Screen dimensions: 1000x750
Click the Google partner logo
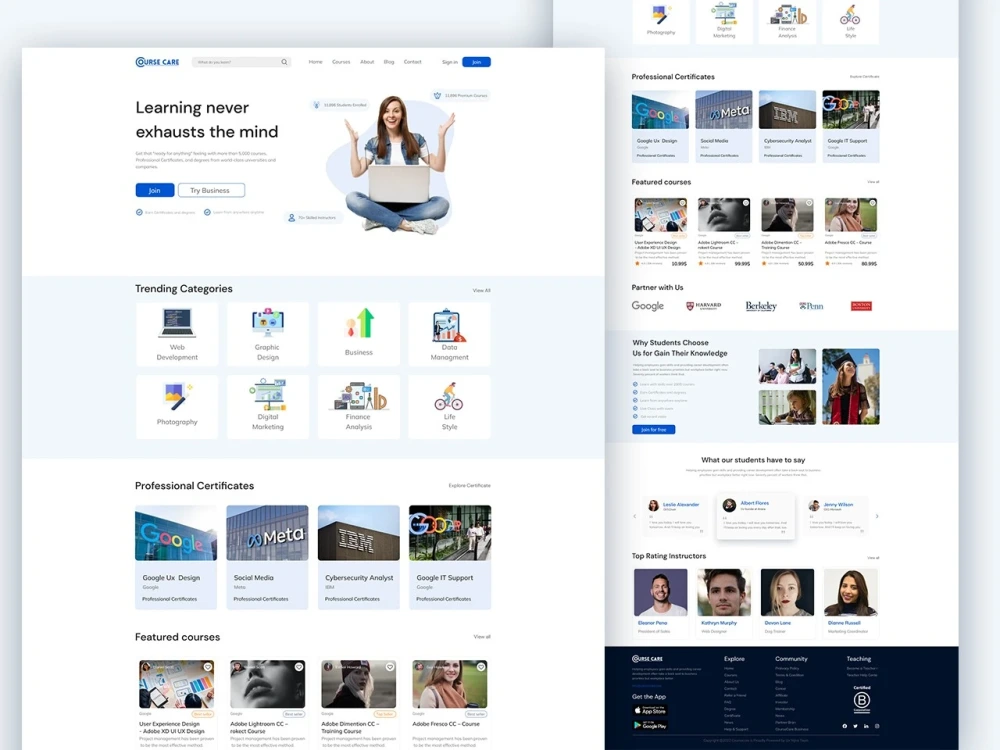[x=647, y=306]
